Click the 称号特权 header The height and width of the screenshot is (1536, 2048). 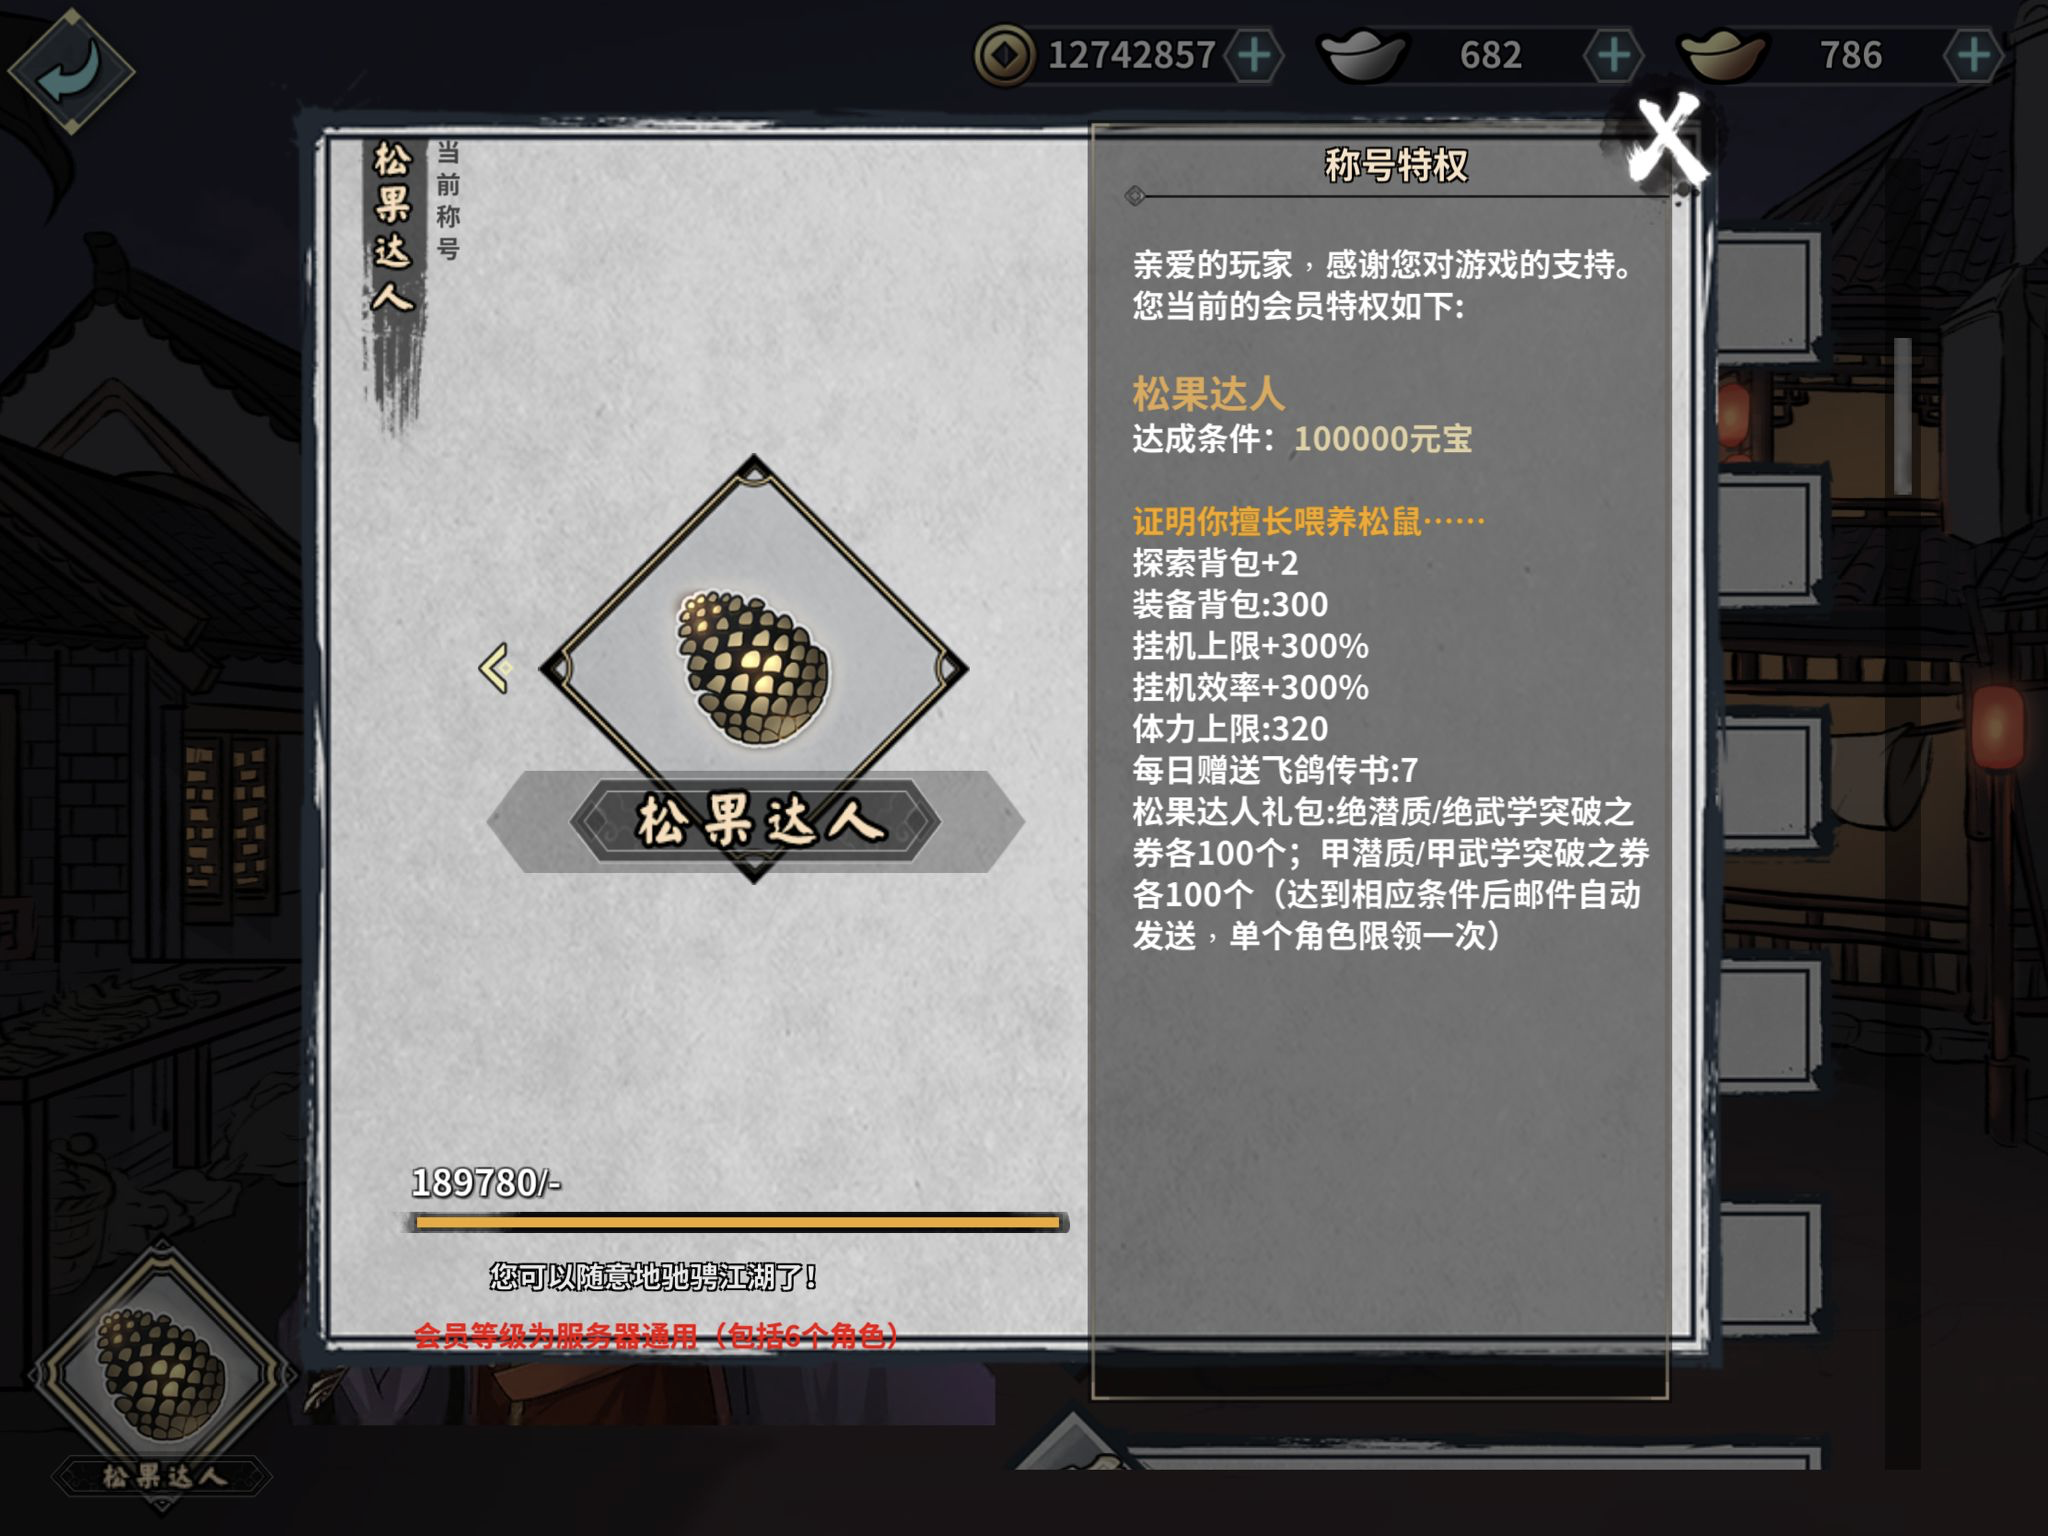pos(1396,165)
